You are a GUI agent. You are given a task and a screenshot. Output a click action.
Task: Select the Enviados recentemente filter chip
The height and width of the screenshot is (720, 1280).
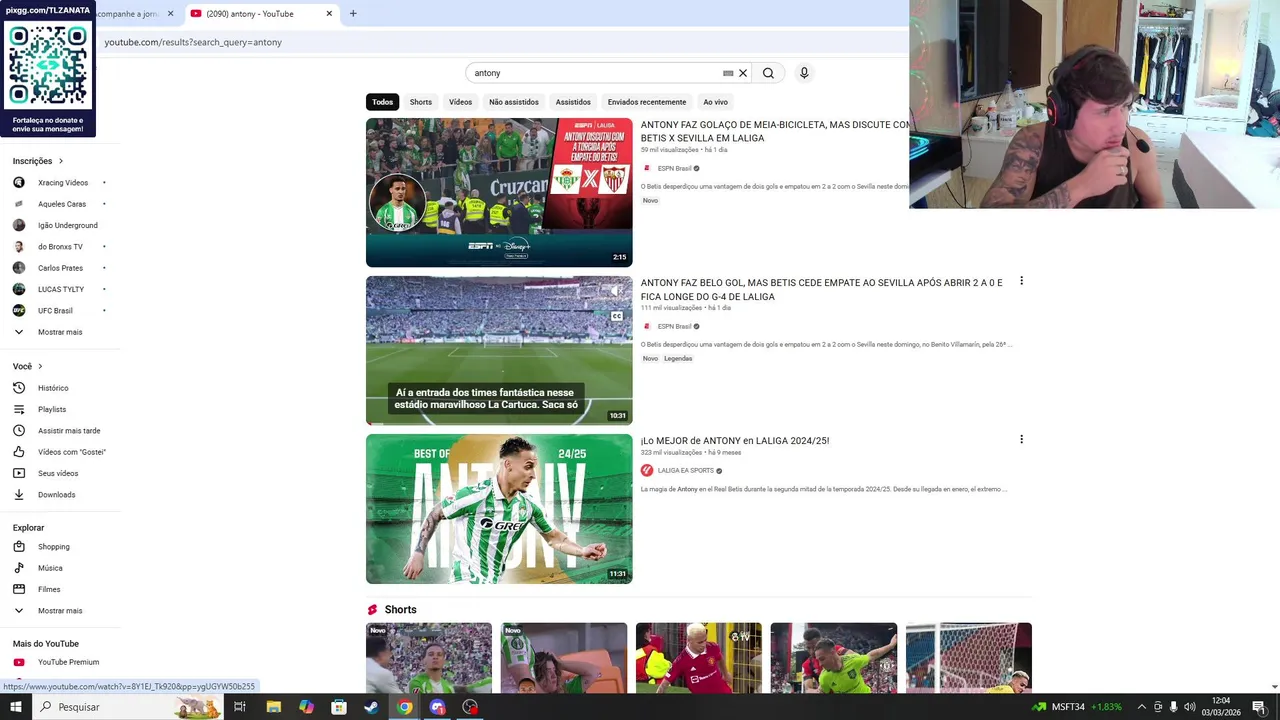647,102
